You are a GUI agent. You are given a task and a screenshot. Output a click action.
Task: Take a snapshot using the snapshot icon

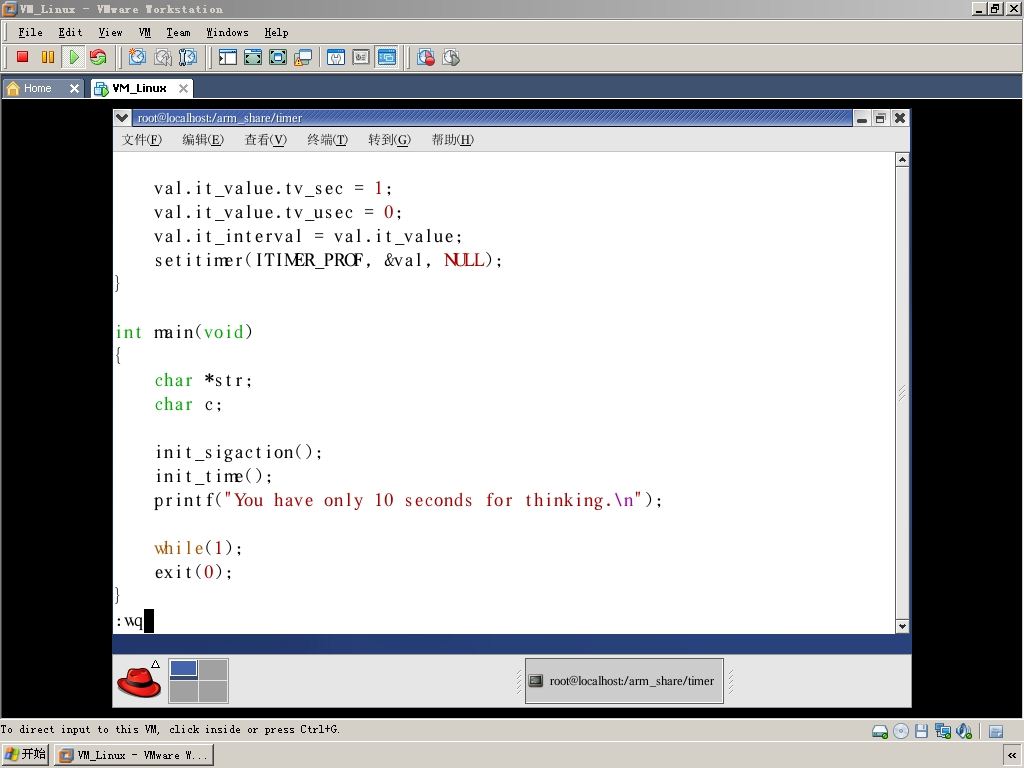[x=137, y=57]
